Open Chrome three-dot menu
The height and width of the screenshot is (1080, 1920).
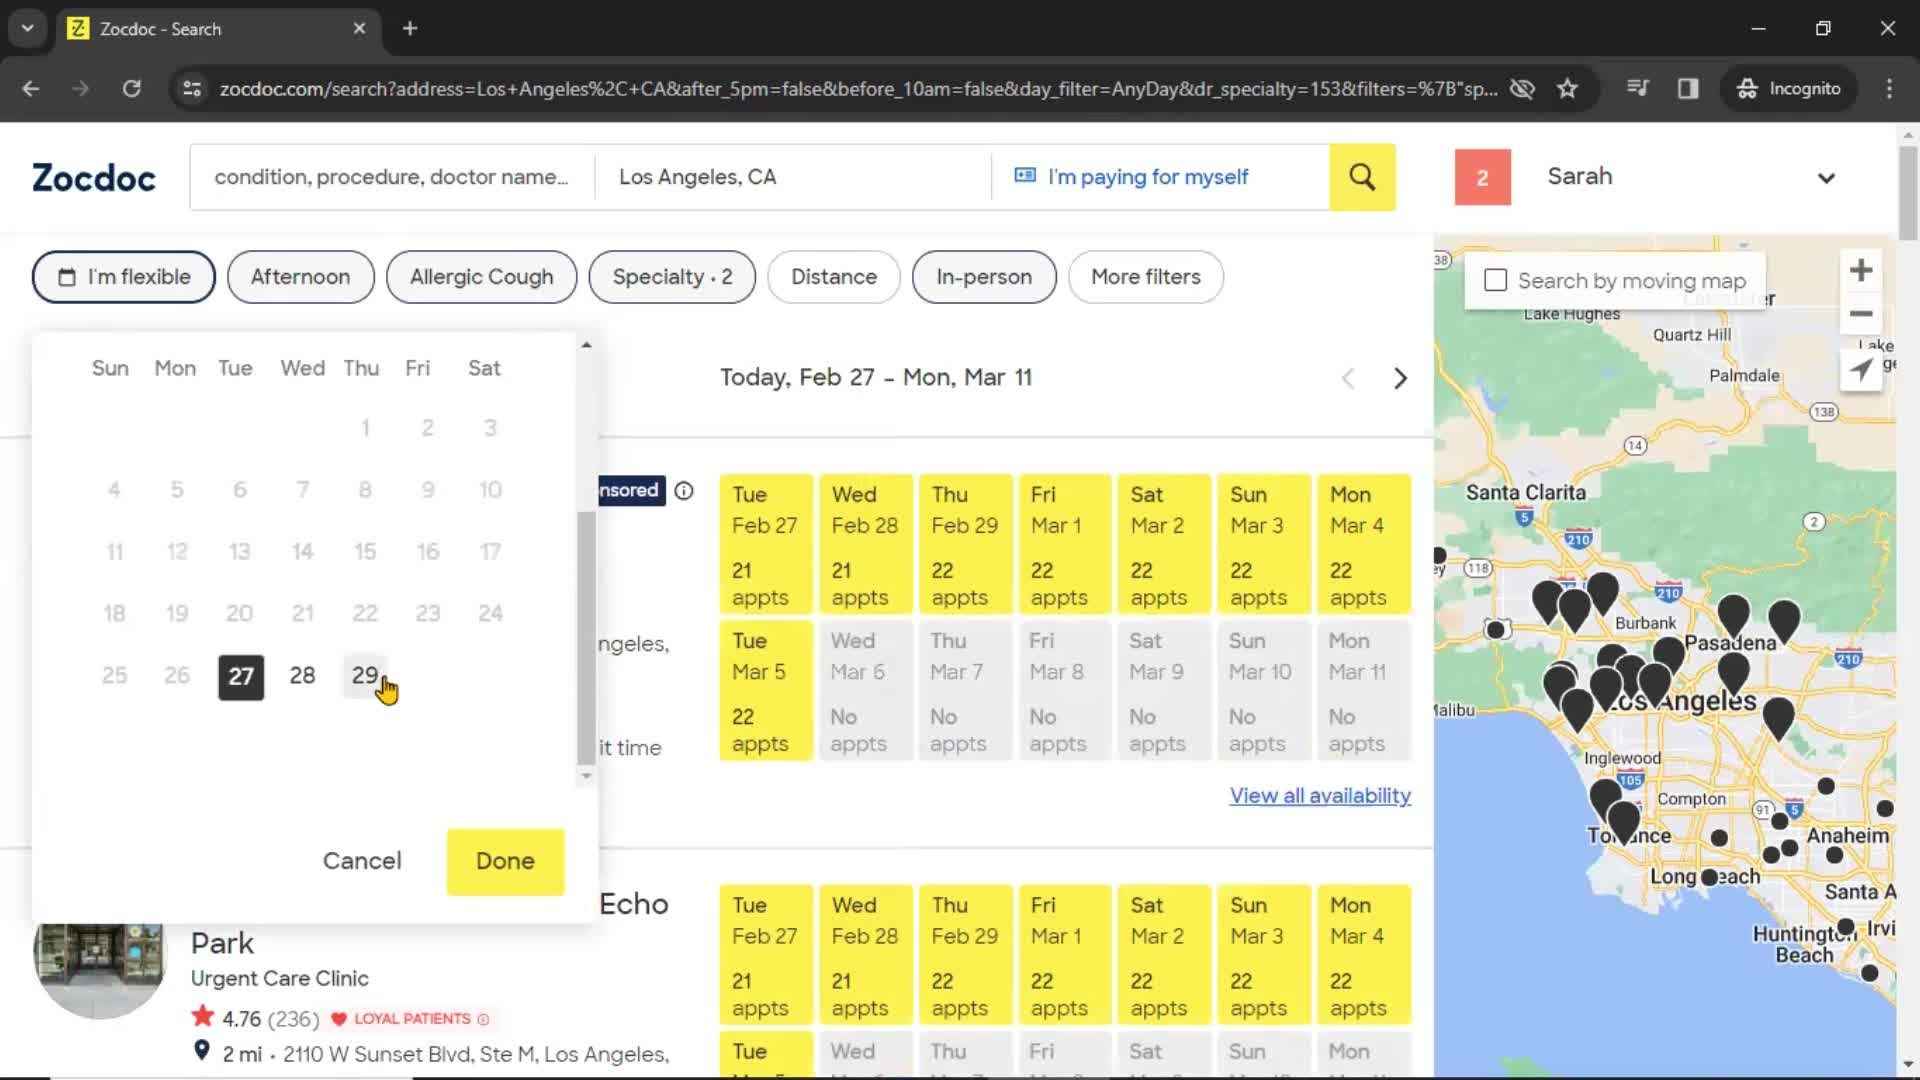pyautogui.click(x=1889, y=89)
